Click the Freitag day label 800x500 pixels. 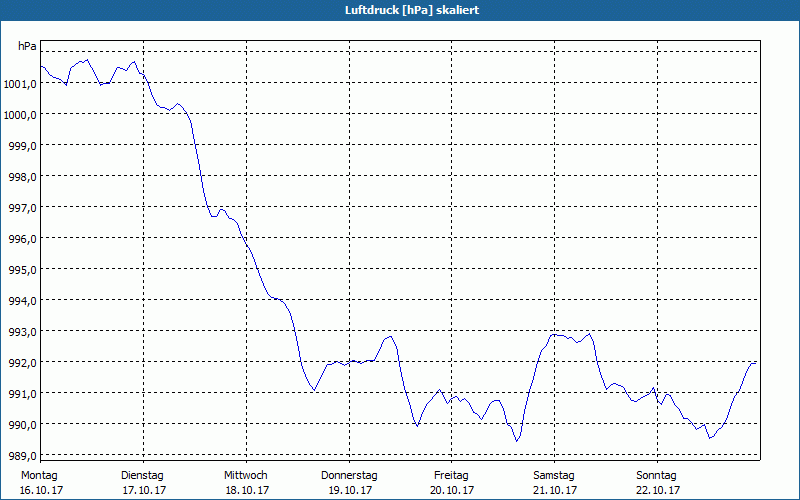(451, 476)
